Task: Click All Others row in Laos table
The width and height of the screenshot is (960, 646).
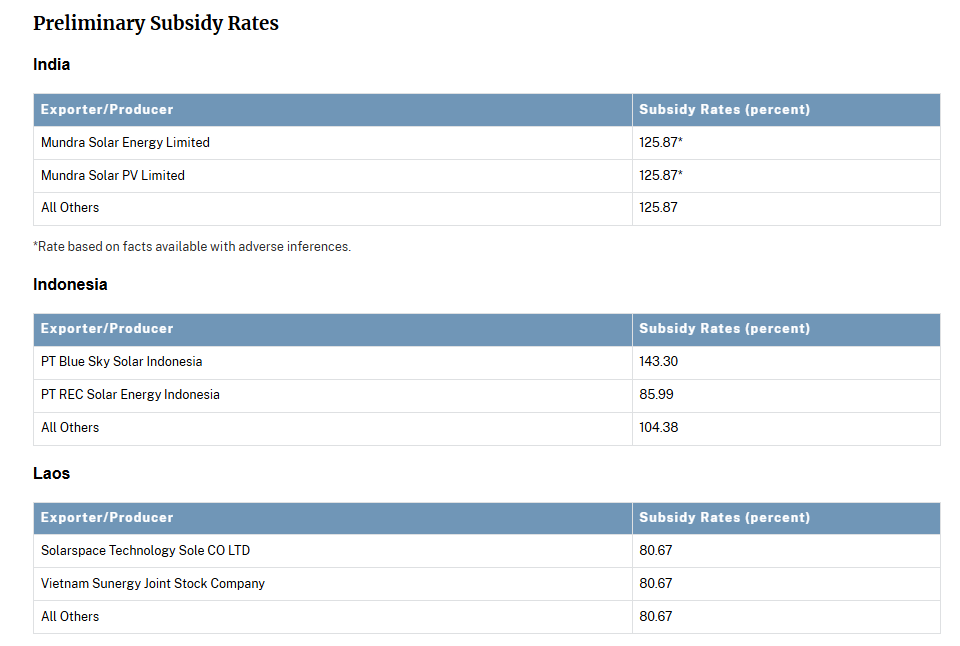Action: (70, 617)
